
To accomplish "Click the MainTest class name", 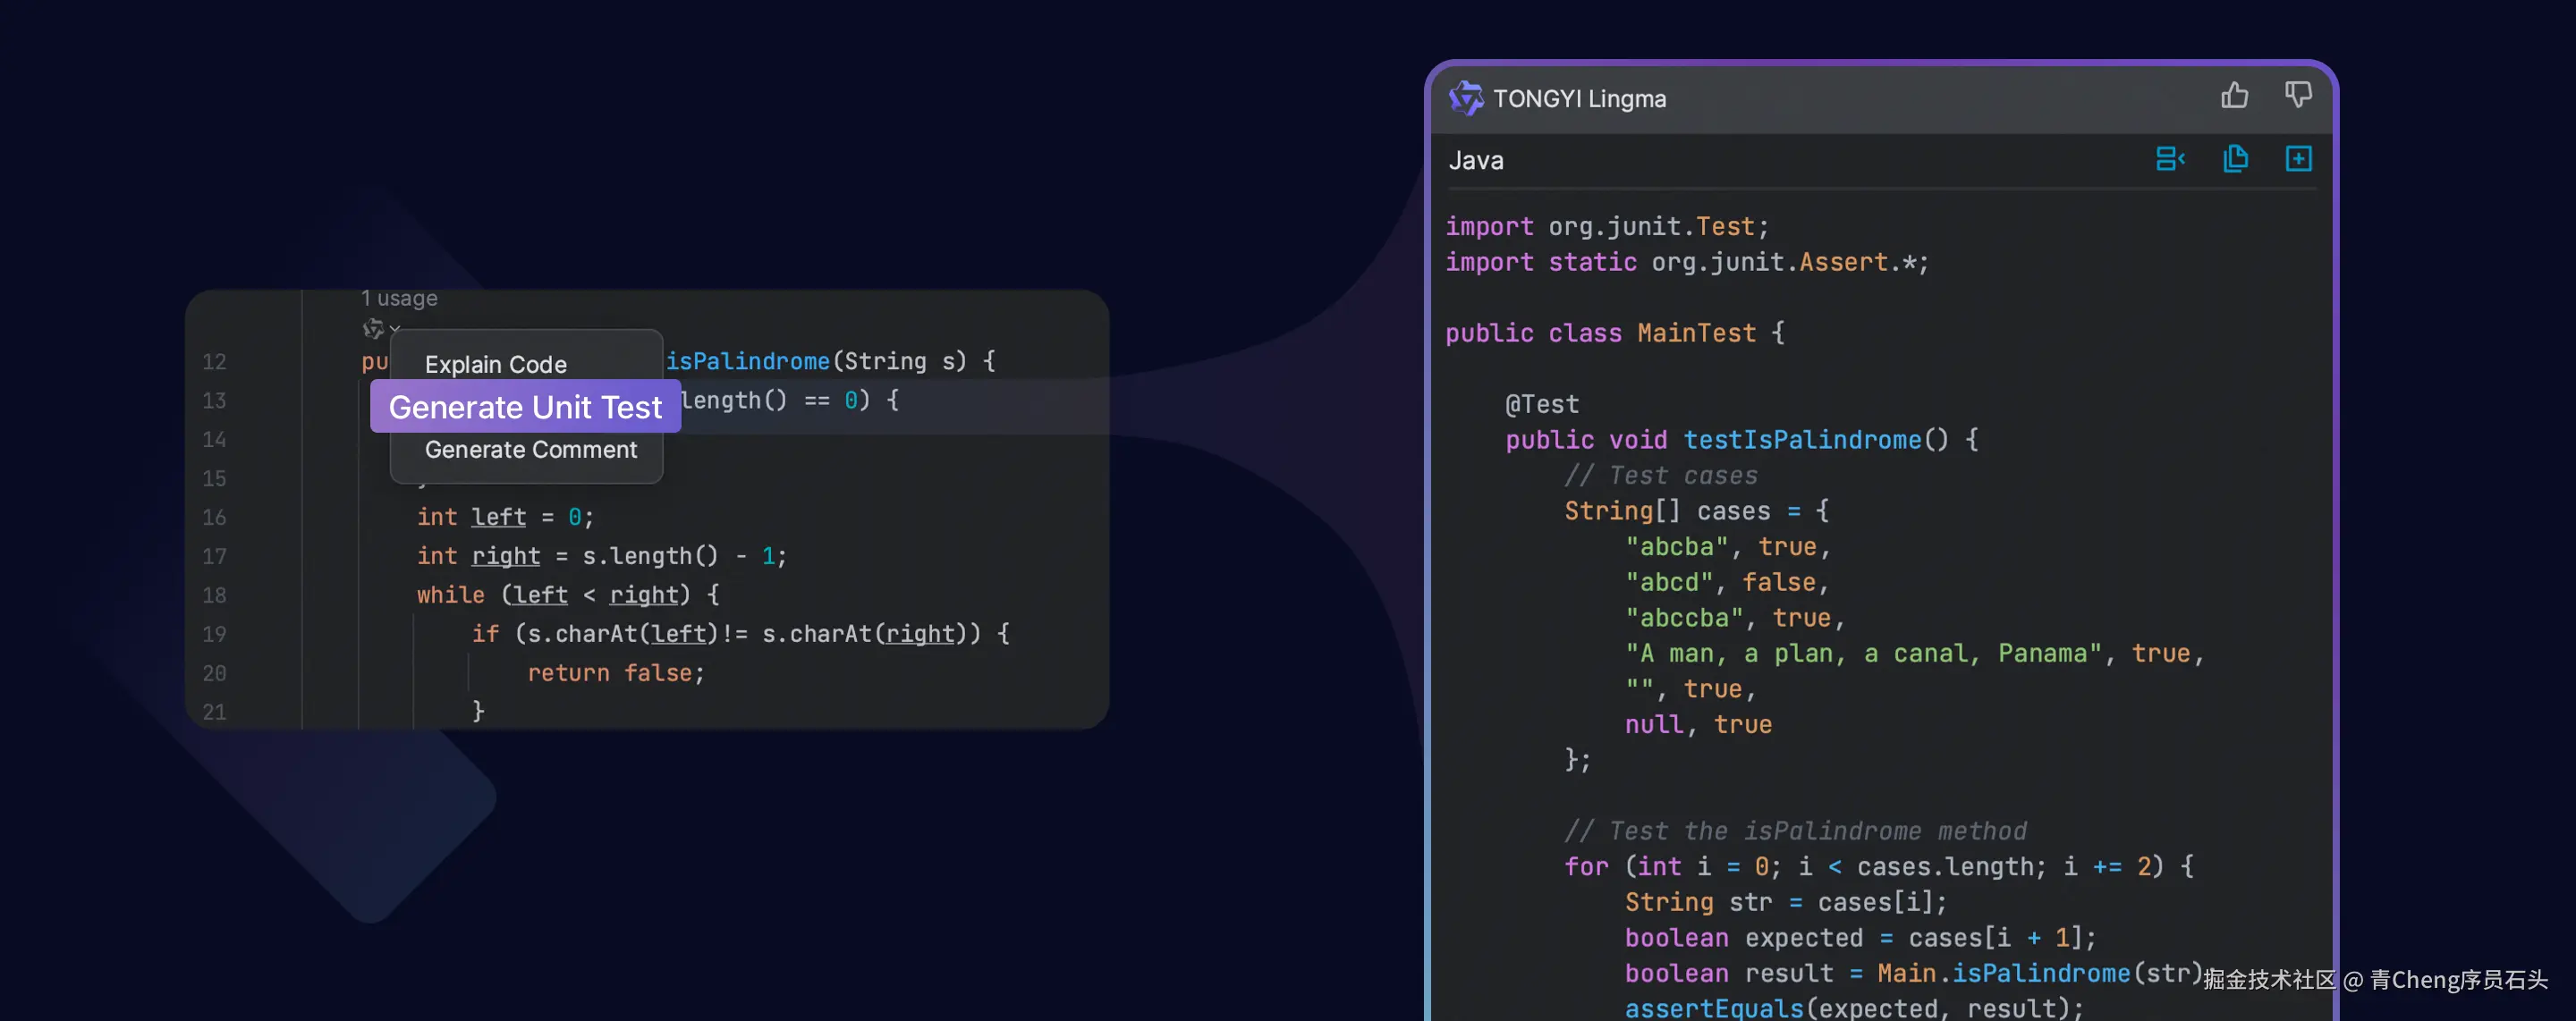I will coord(1696,333).
